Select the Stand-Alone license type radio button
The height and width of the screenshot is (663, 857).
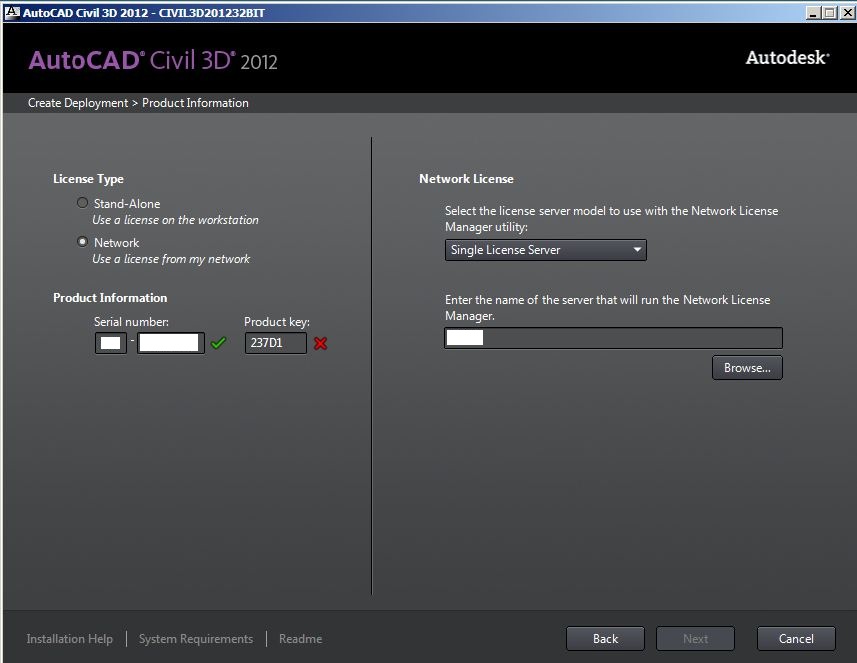pyautogui.click(x=83, y=203)
